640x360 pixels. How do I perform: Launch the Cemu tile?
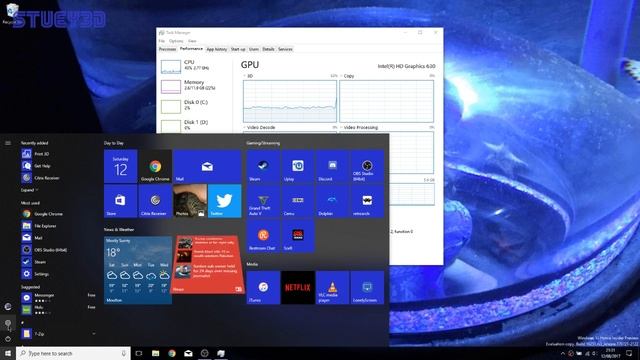tap(298, 201)
